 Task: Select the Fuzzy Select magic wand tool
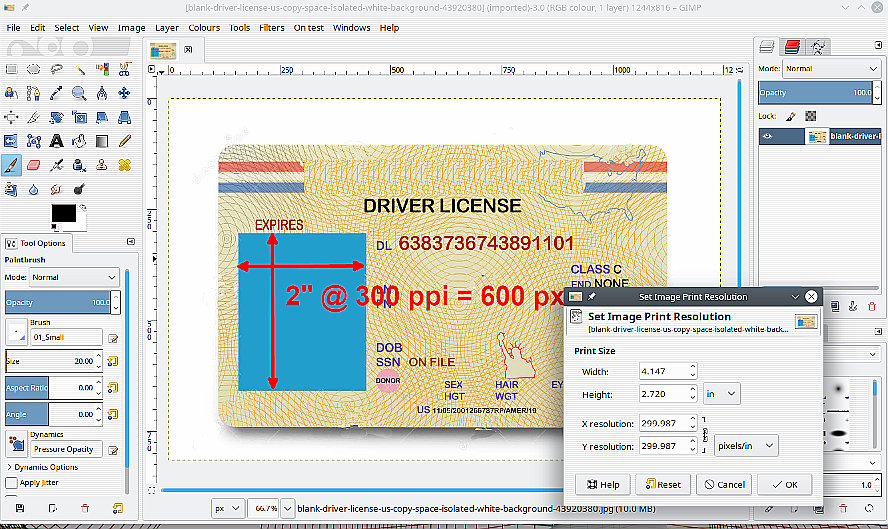pyautogui.click(x=80, y=69)
